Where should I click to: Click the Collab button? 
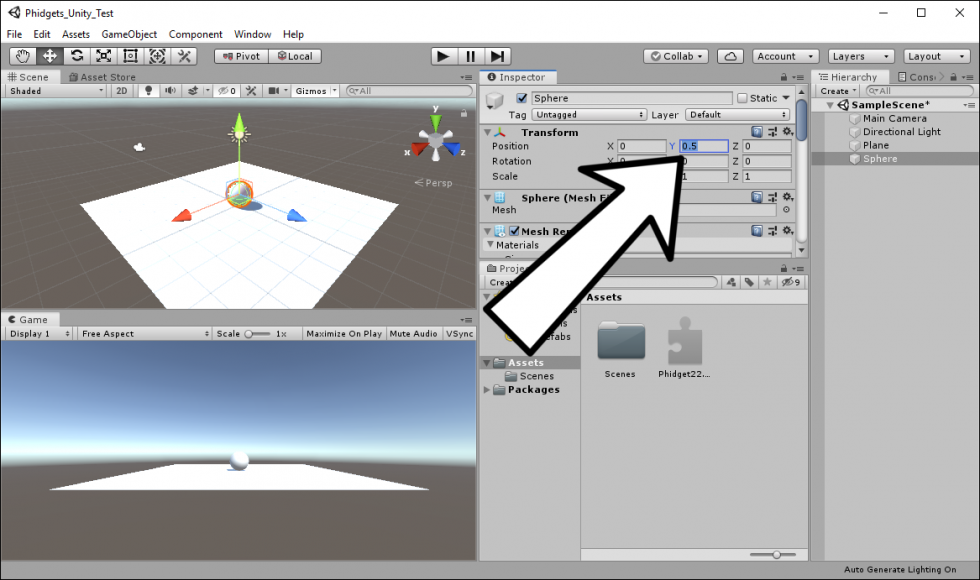(677, 56)
